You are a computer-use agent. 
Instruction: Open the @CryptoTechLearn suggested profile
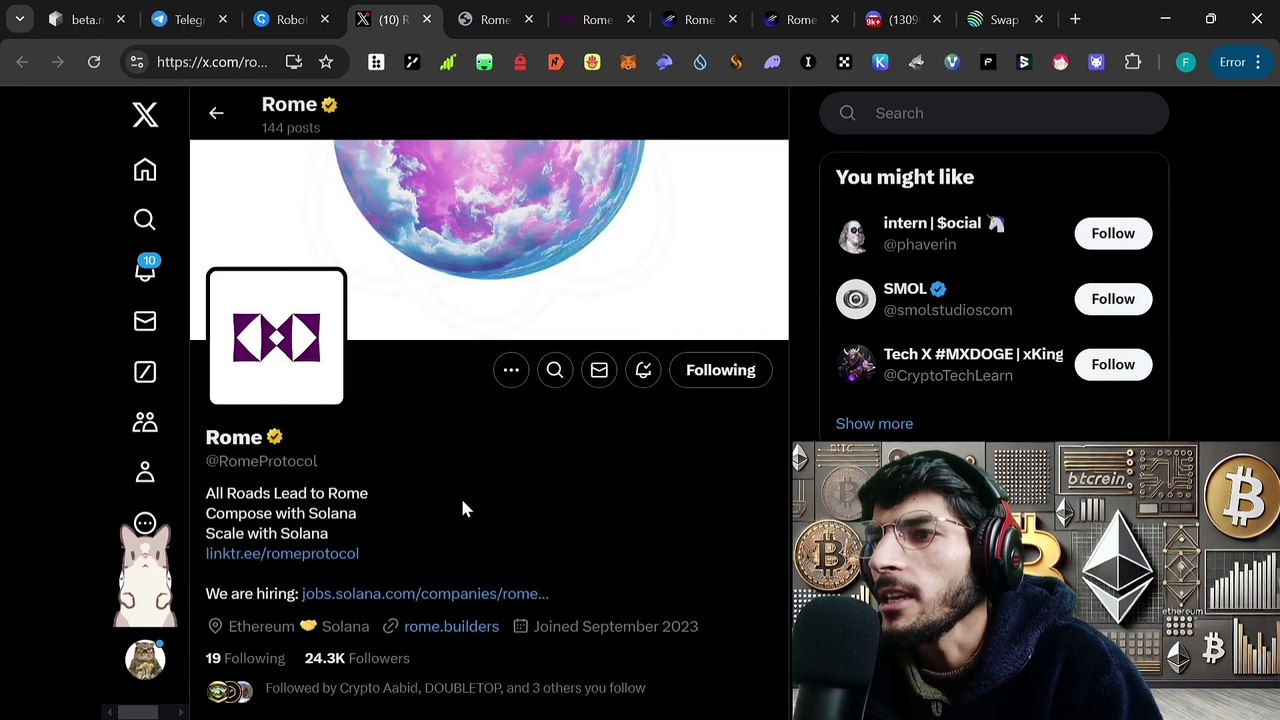tap(948, 375)
